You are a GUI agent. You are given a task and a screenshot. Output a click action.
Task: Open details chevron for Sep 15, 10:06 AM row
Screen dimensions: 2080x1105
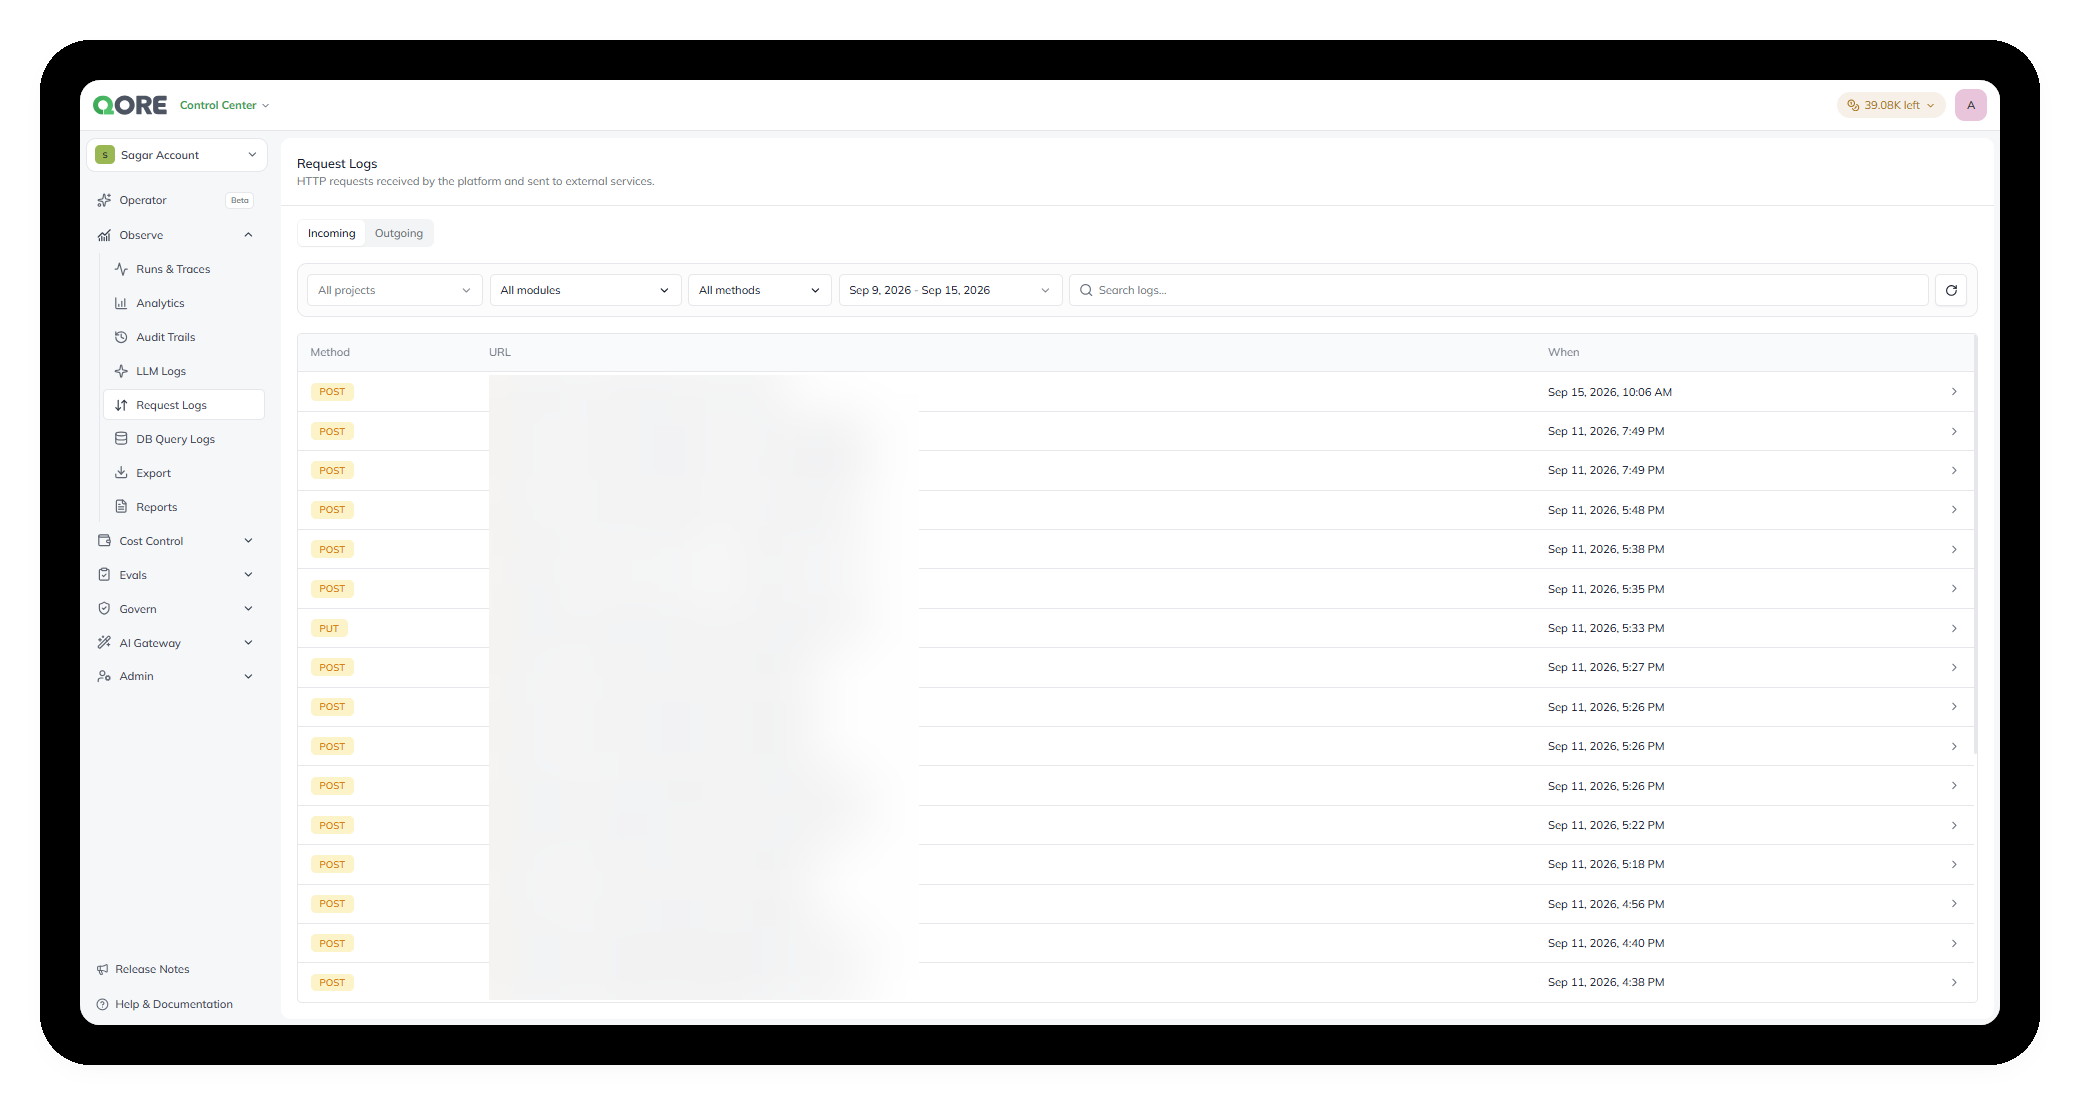point(1954,392)
